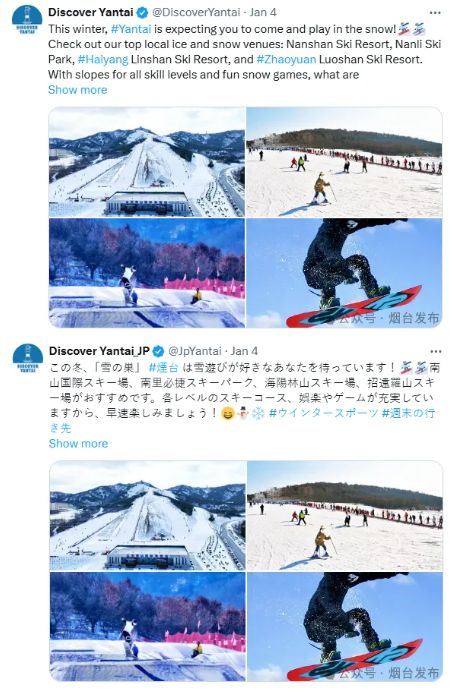463x692 pixels.
Task: Click the verified badge beside Discover Yantai
Action: (142, 13)
